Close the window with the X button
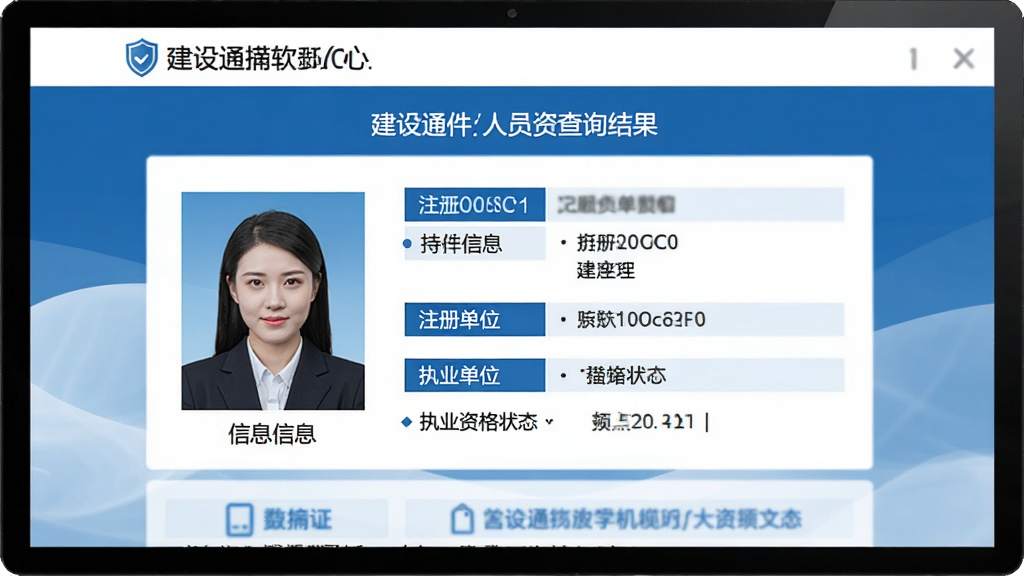The image size is (1024, 576). pyautogui.click(x=963, y=59)
